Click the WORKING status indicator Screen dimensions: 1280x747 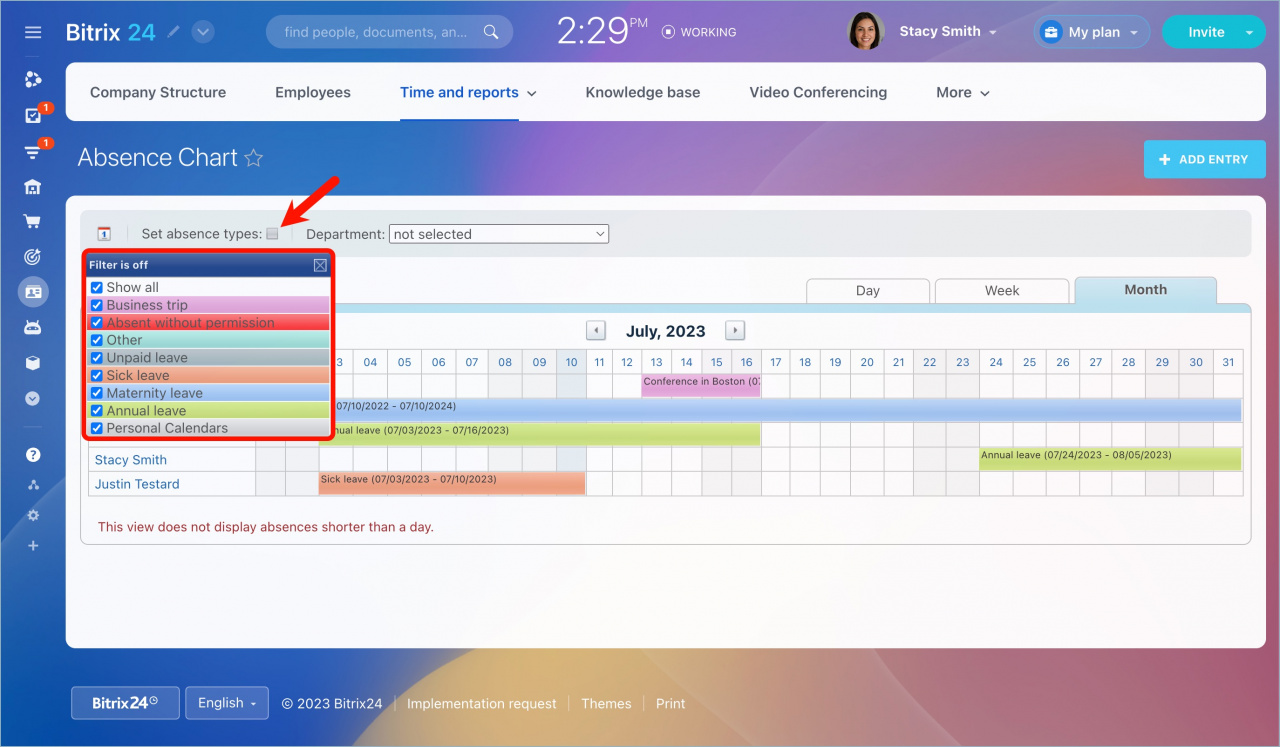699,32
